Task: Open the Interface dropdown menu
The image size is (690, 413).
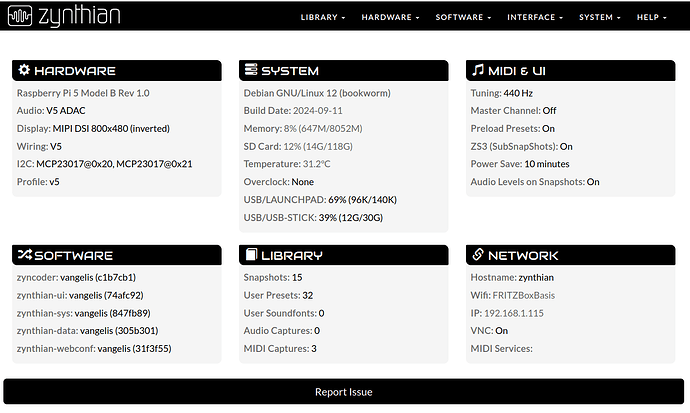Action: coord(535,17)
